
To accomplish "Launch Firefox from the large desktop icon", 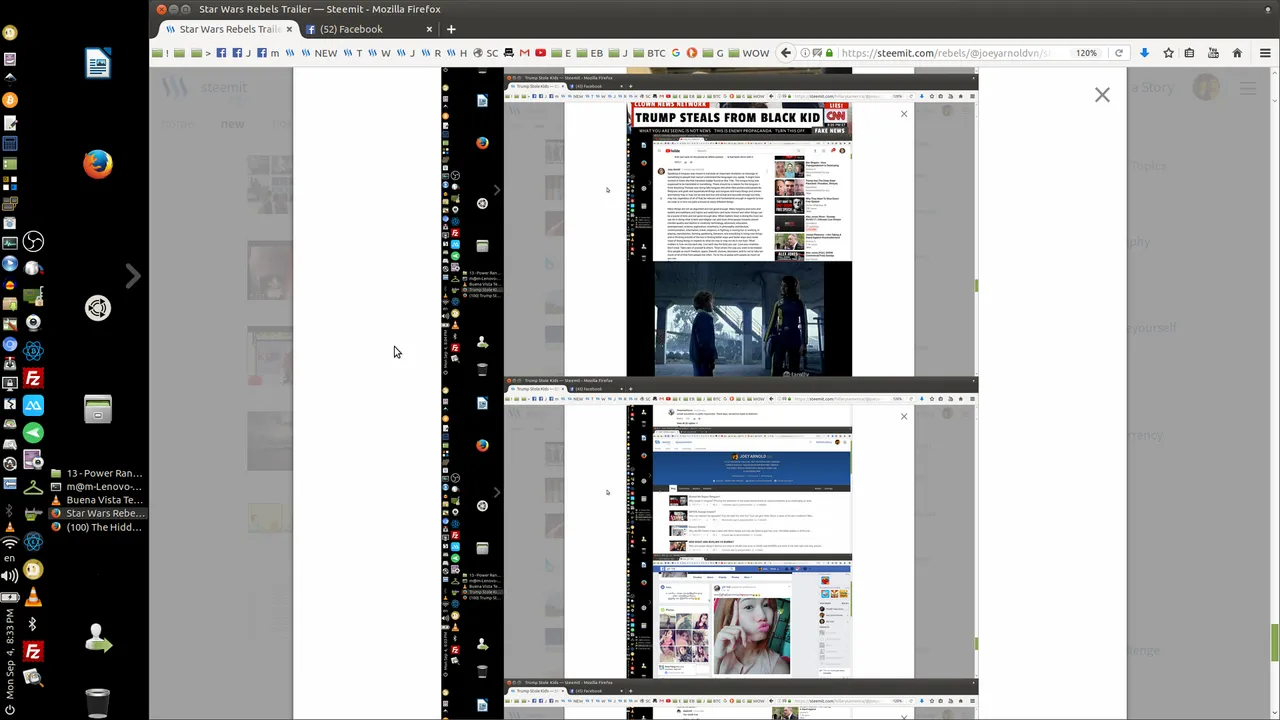I will pyautogui.click(x=98, y=164).
